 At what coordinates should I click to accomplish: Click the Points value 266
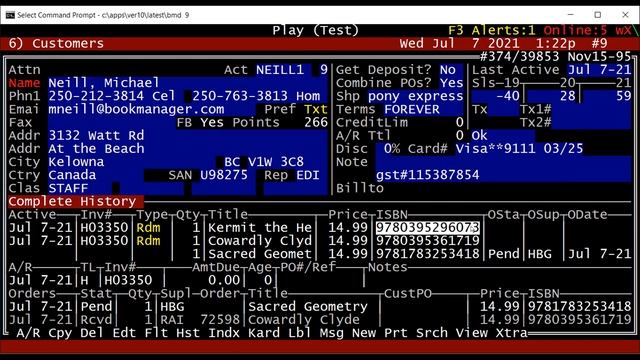click(316, 122)
